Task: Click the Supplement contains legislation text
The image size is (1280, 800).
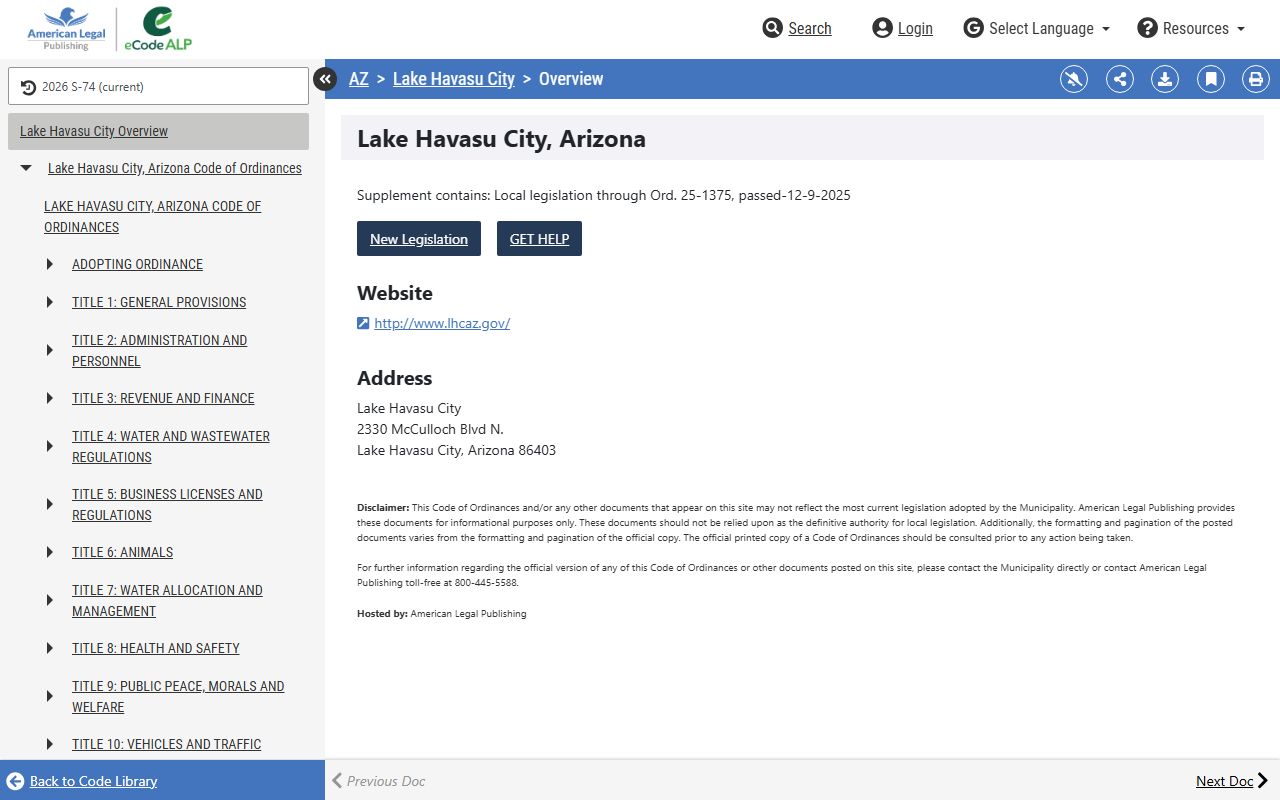Action: point(604,195)
